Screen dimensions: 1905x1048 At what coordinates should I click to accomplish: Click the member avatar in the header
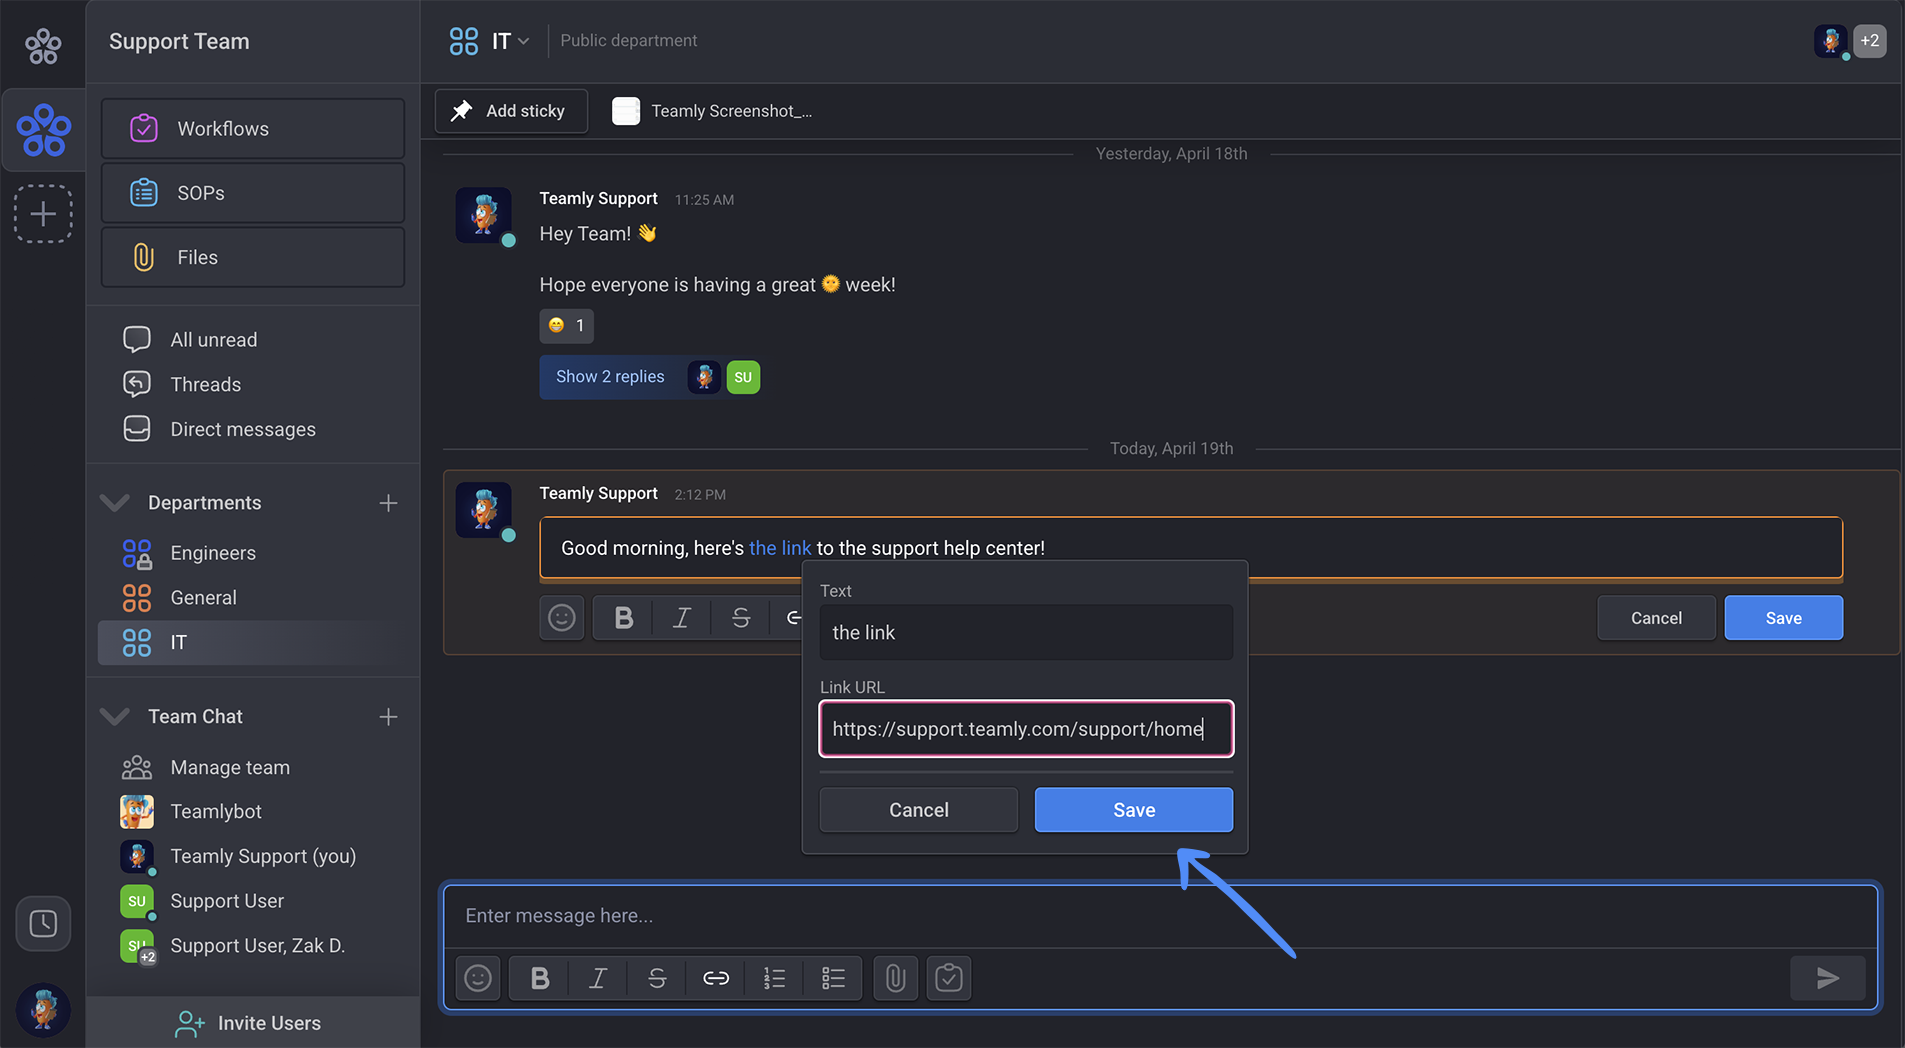[1830, 41]
